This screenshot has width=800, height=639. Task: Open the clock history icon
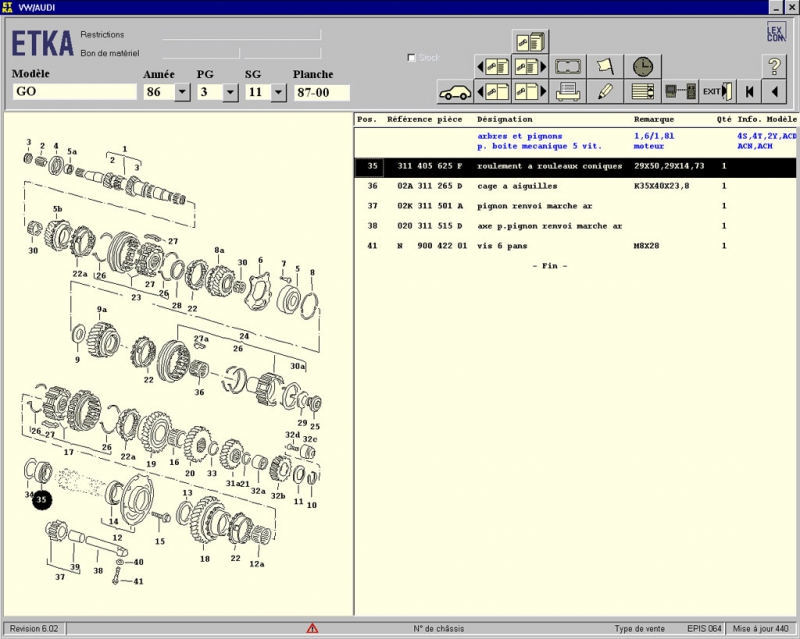coord(643,67)
